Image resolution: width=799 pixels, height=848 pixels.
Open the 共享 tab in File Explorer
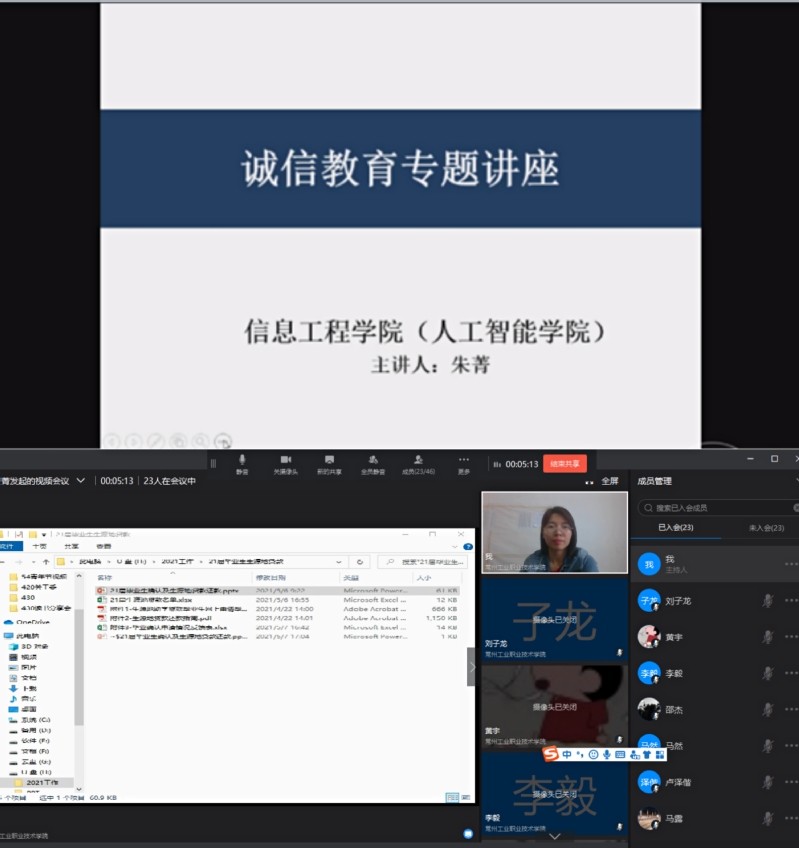[x=72, y=547]
